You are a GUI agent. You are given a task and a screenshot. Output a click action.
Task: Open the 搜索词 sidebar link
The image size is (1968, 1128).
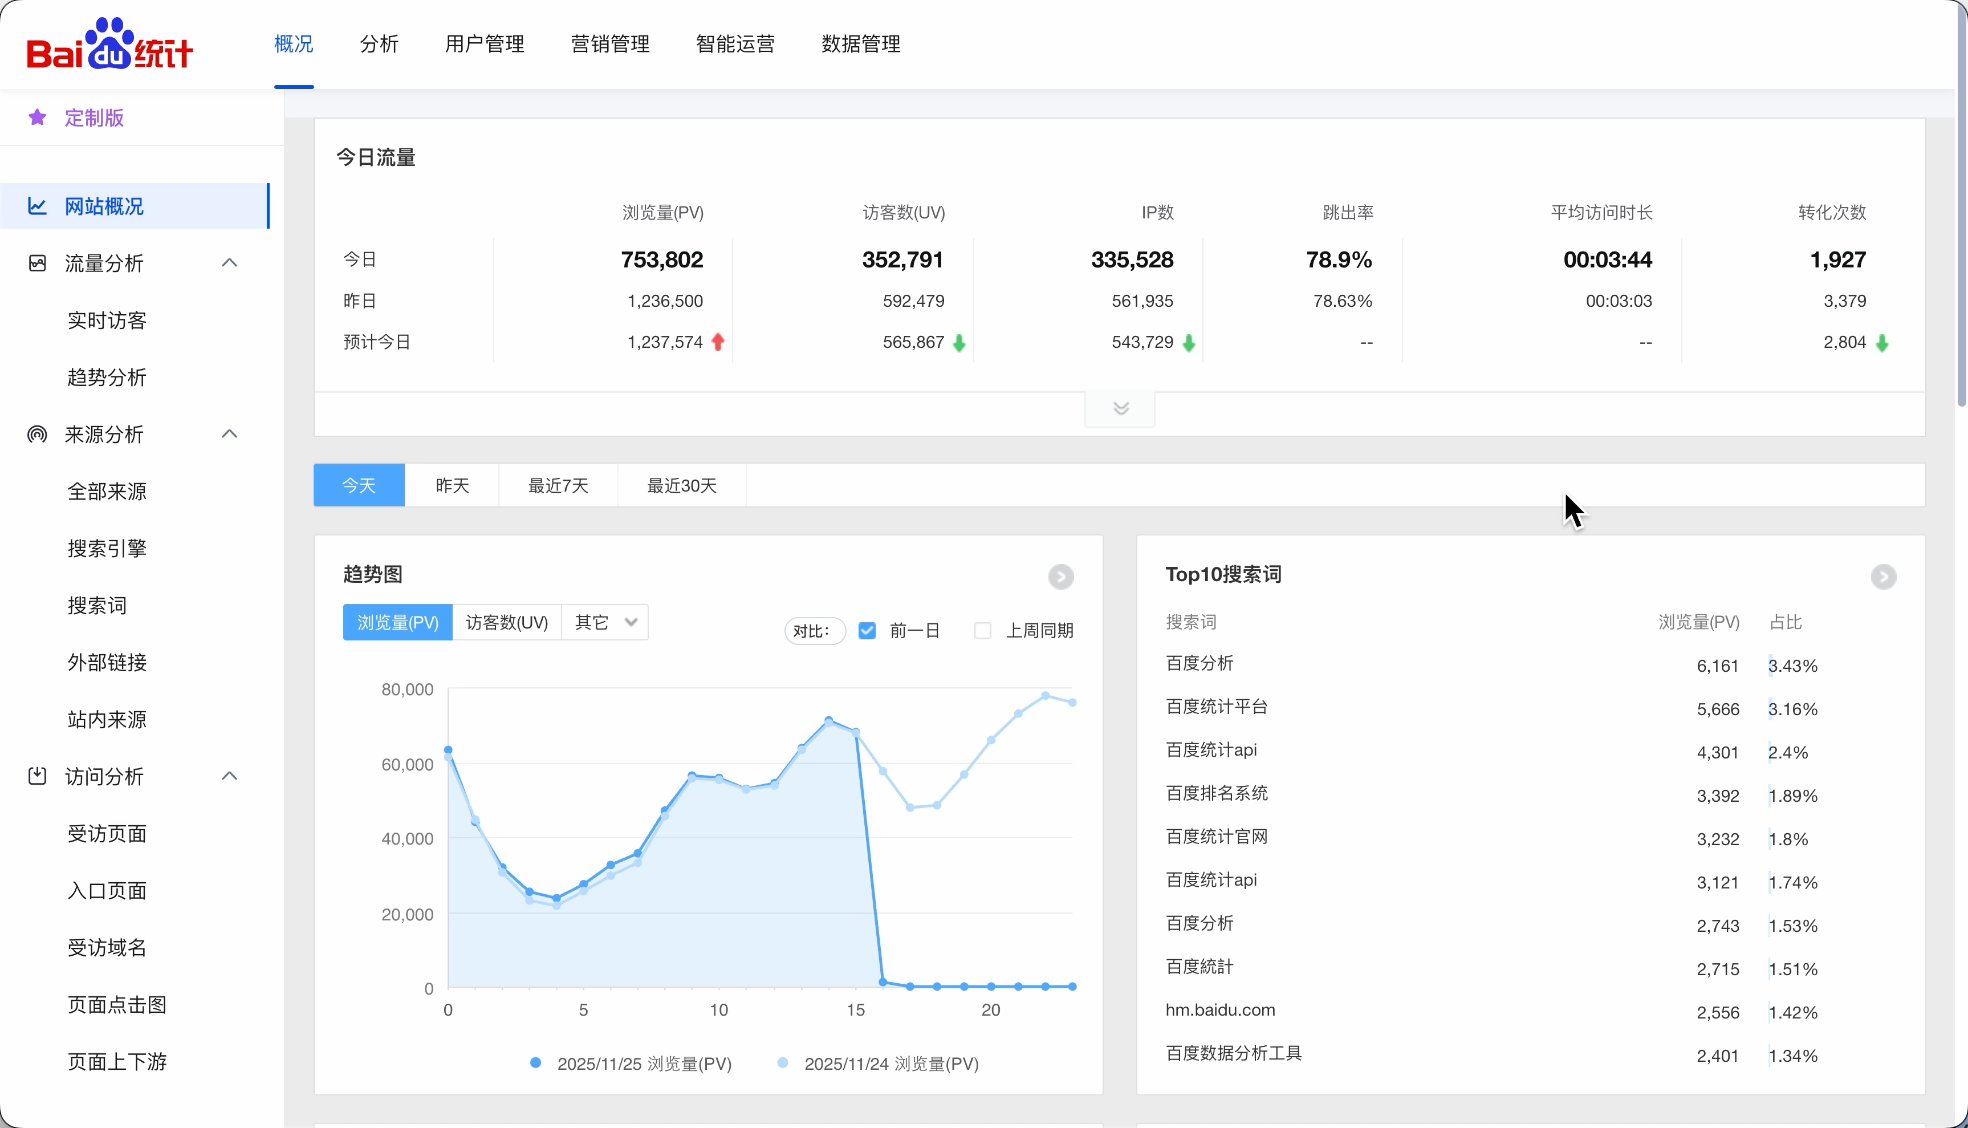coord(97,605)
